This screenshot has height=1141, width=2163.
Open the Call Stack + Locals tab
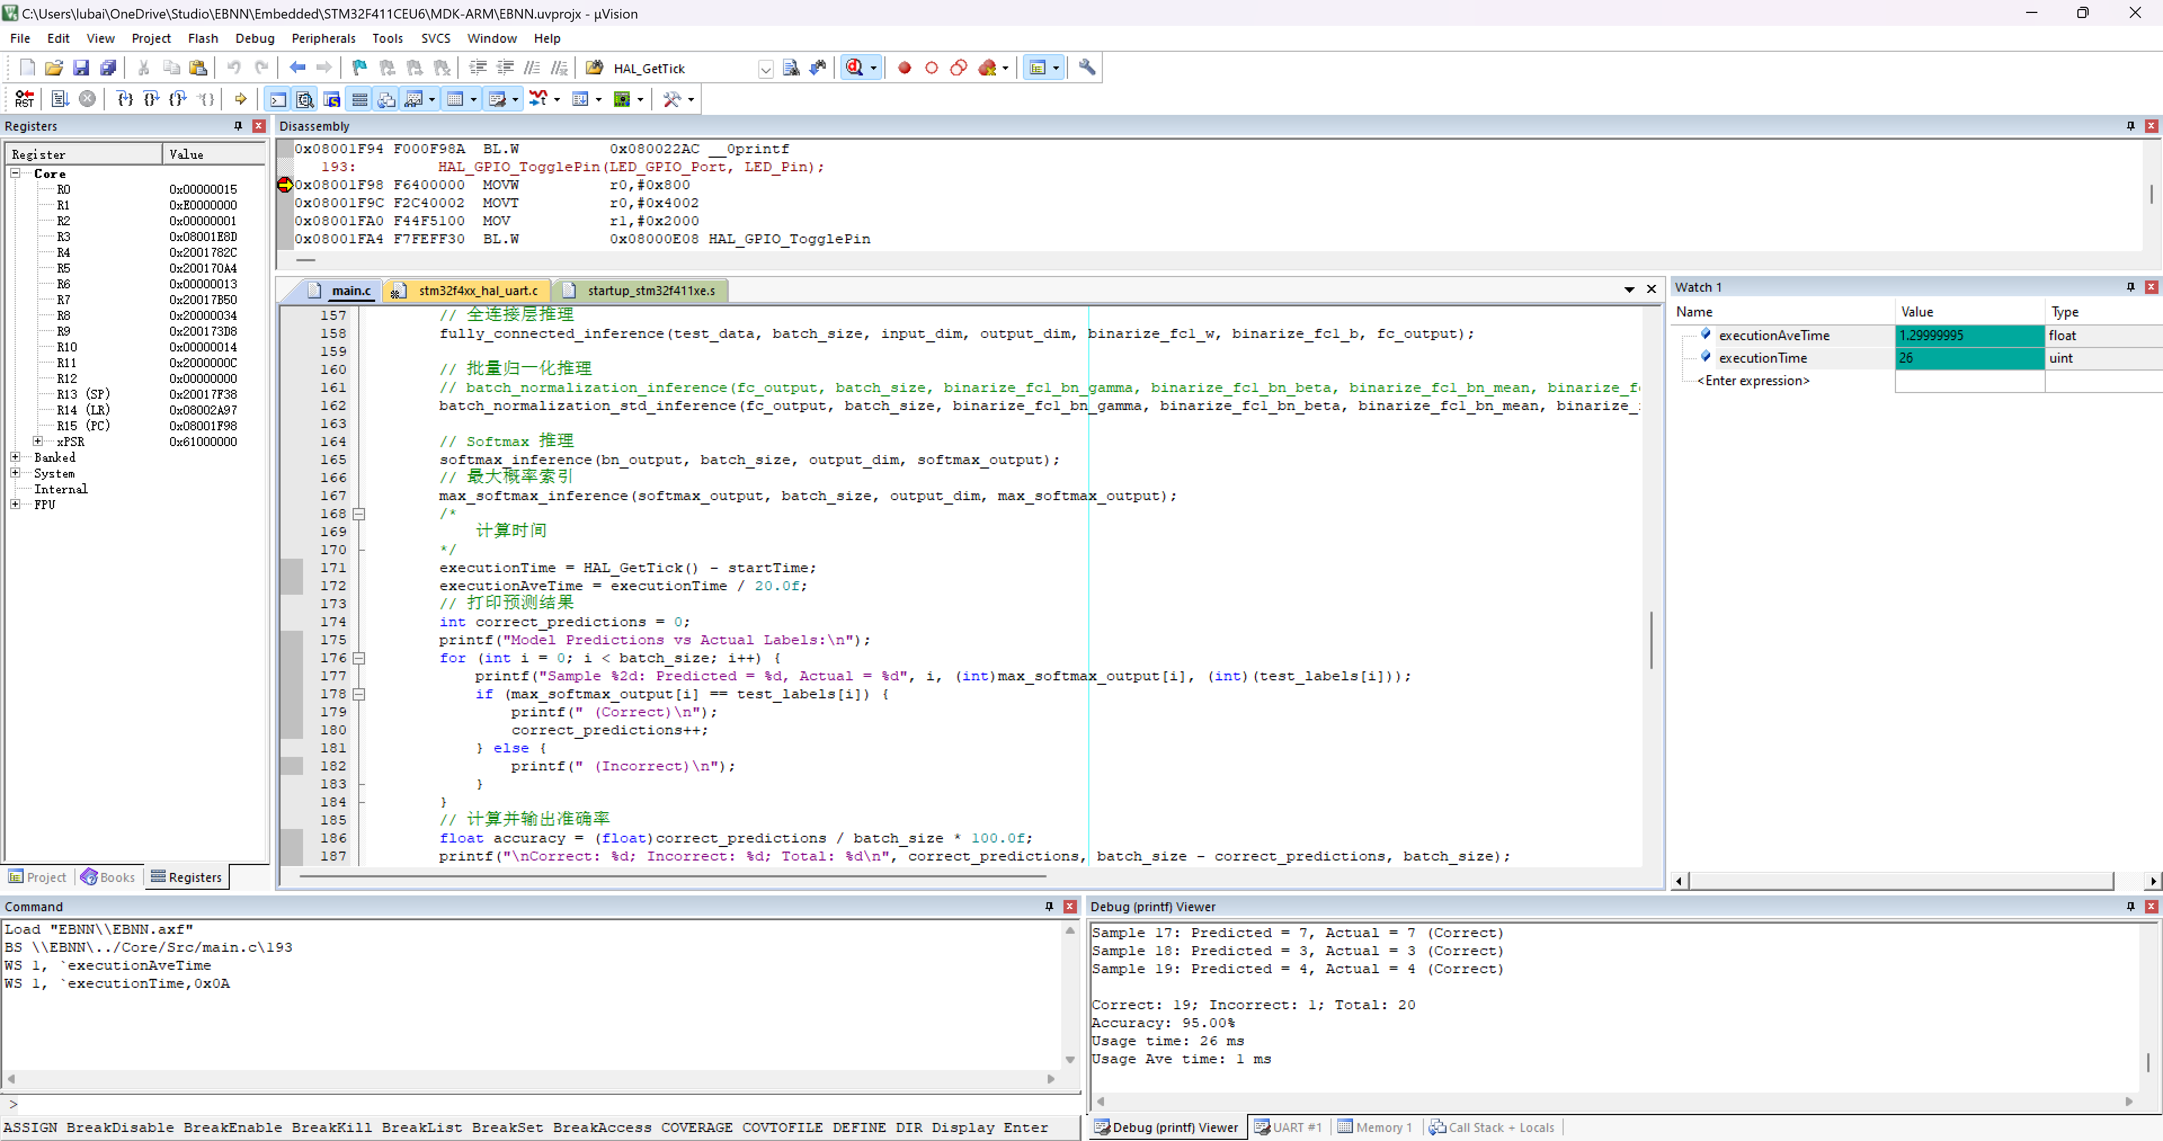1491,1127
